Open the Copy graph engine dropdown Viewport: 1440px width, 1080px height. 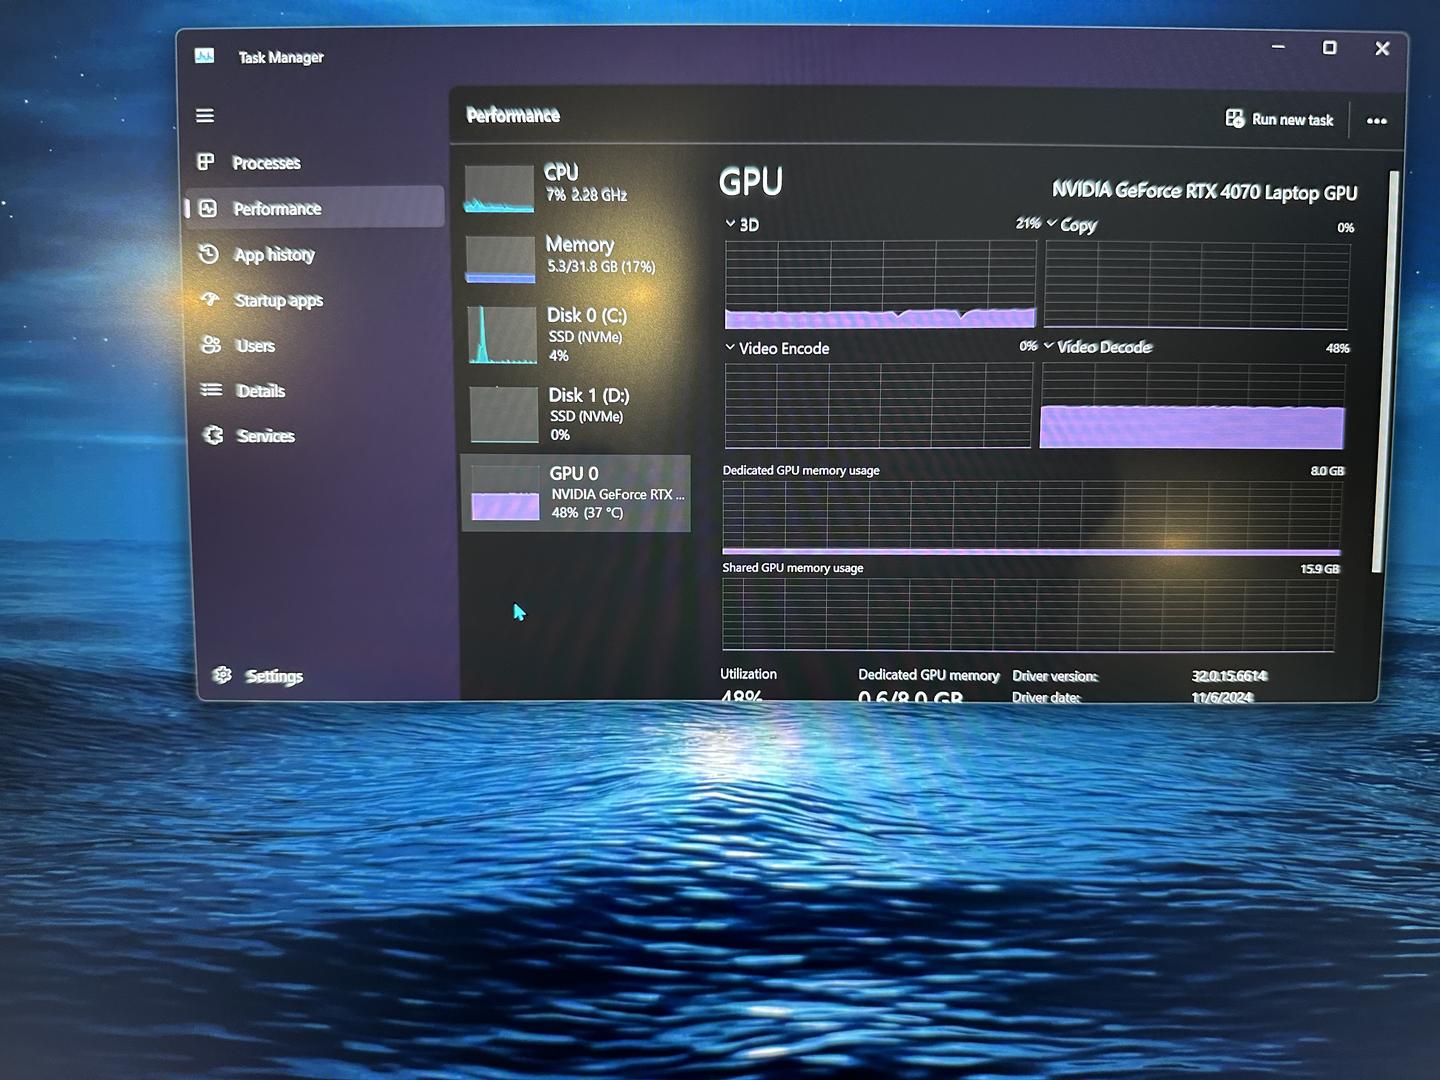(1052, 223)
